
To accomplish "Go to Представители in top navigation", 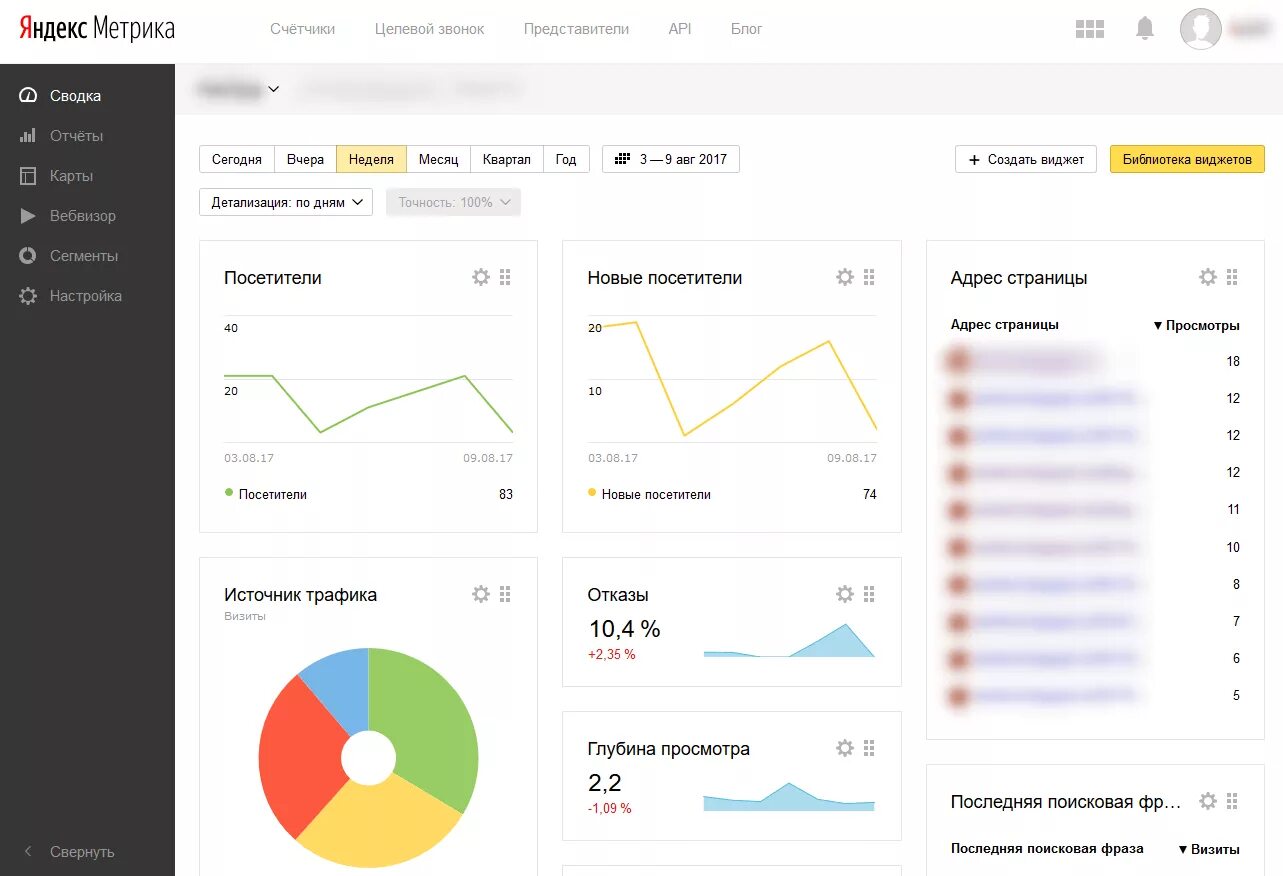I will (577, 29).
